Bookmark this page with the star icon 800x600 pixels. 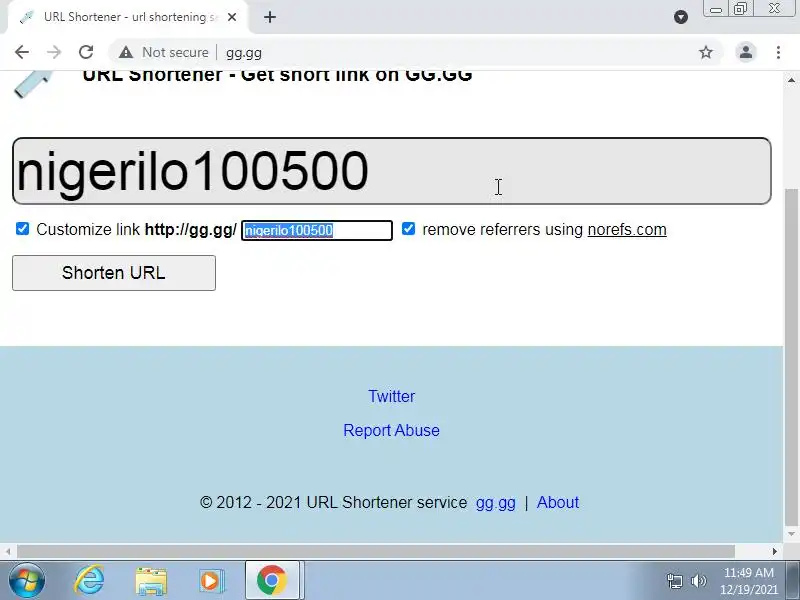pyautogui.click(x=706, y=52)
